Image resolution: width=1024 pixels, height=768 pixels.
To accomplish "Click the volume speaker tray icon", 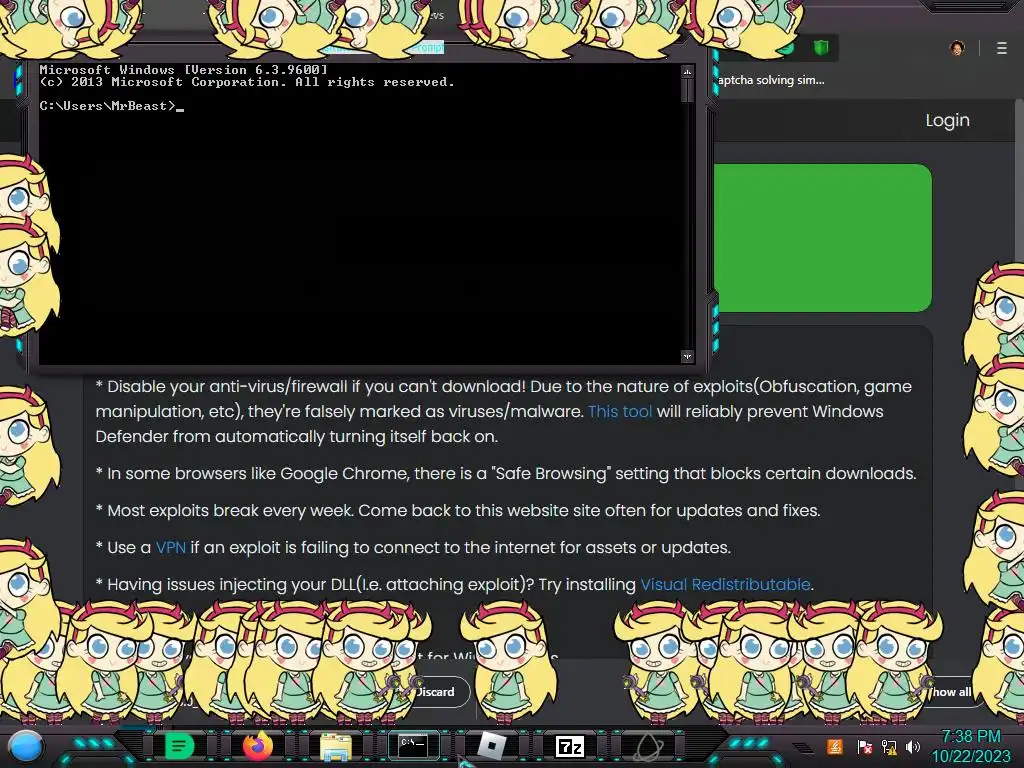I will point(913,746).
